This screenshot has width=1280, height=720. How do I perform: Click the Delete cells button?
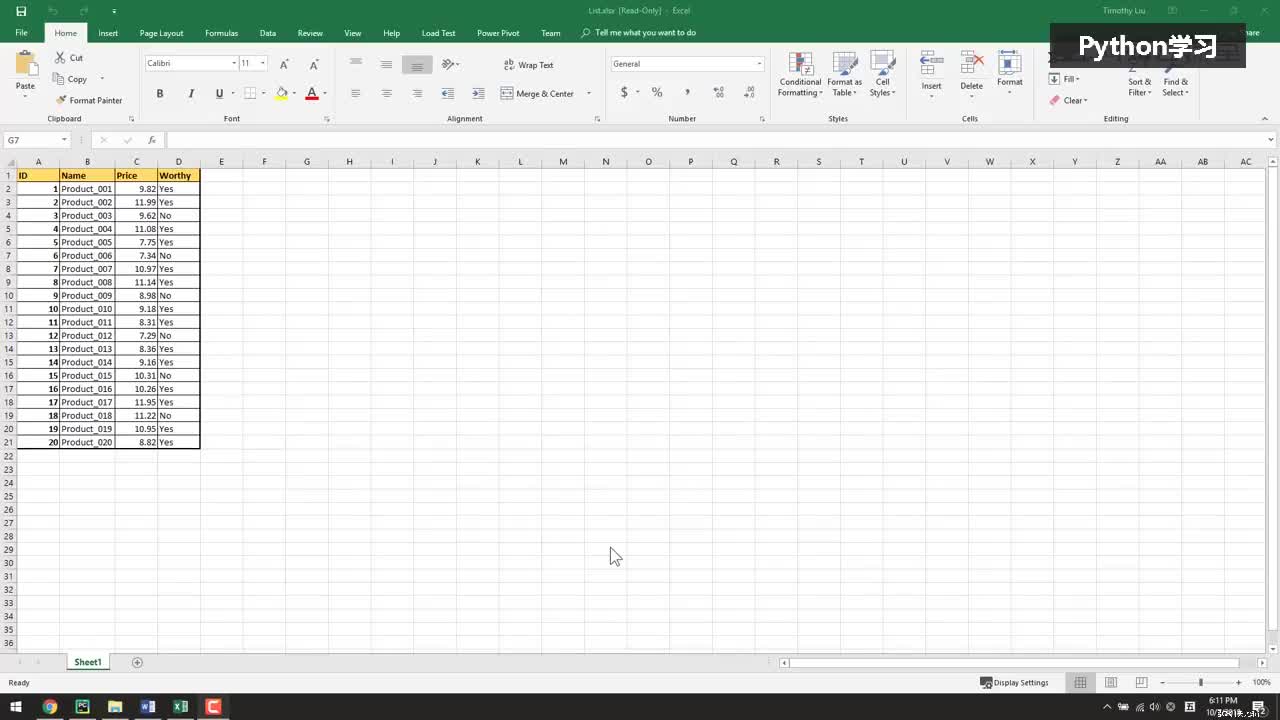click(x=971, y=74)
